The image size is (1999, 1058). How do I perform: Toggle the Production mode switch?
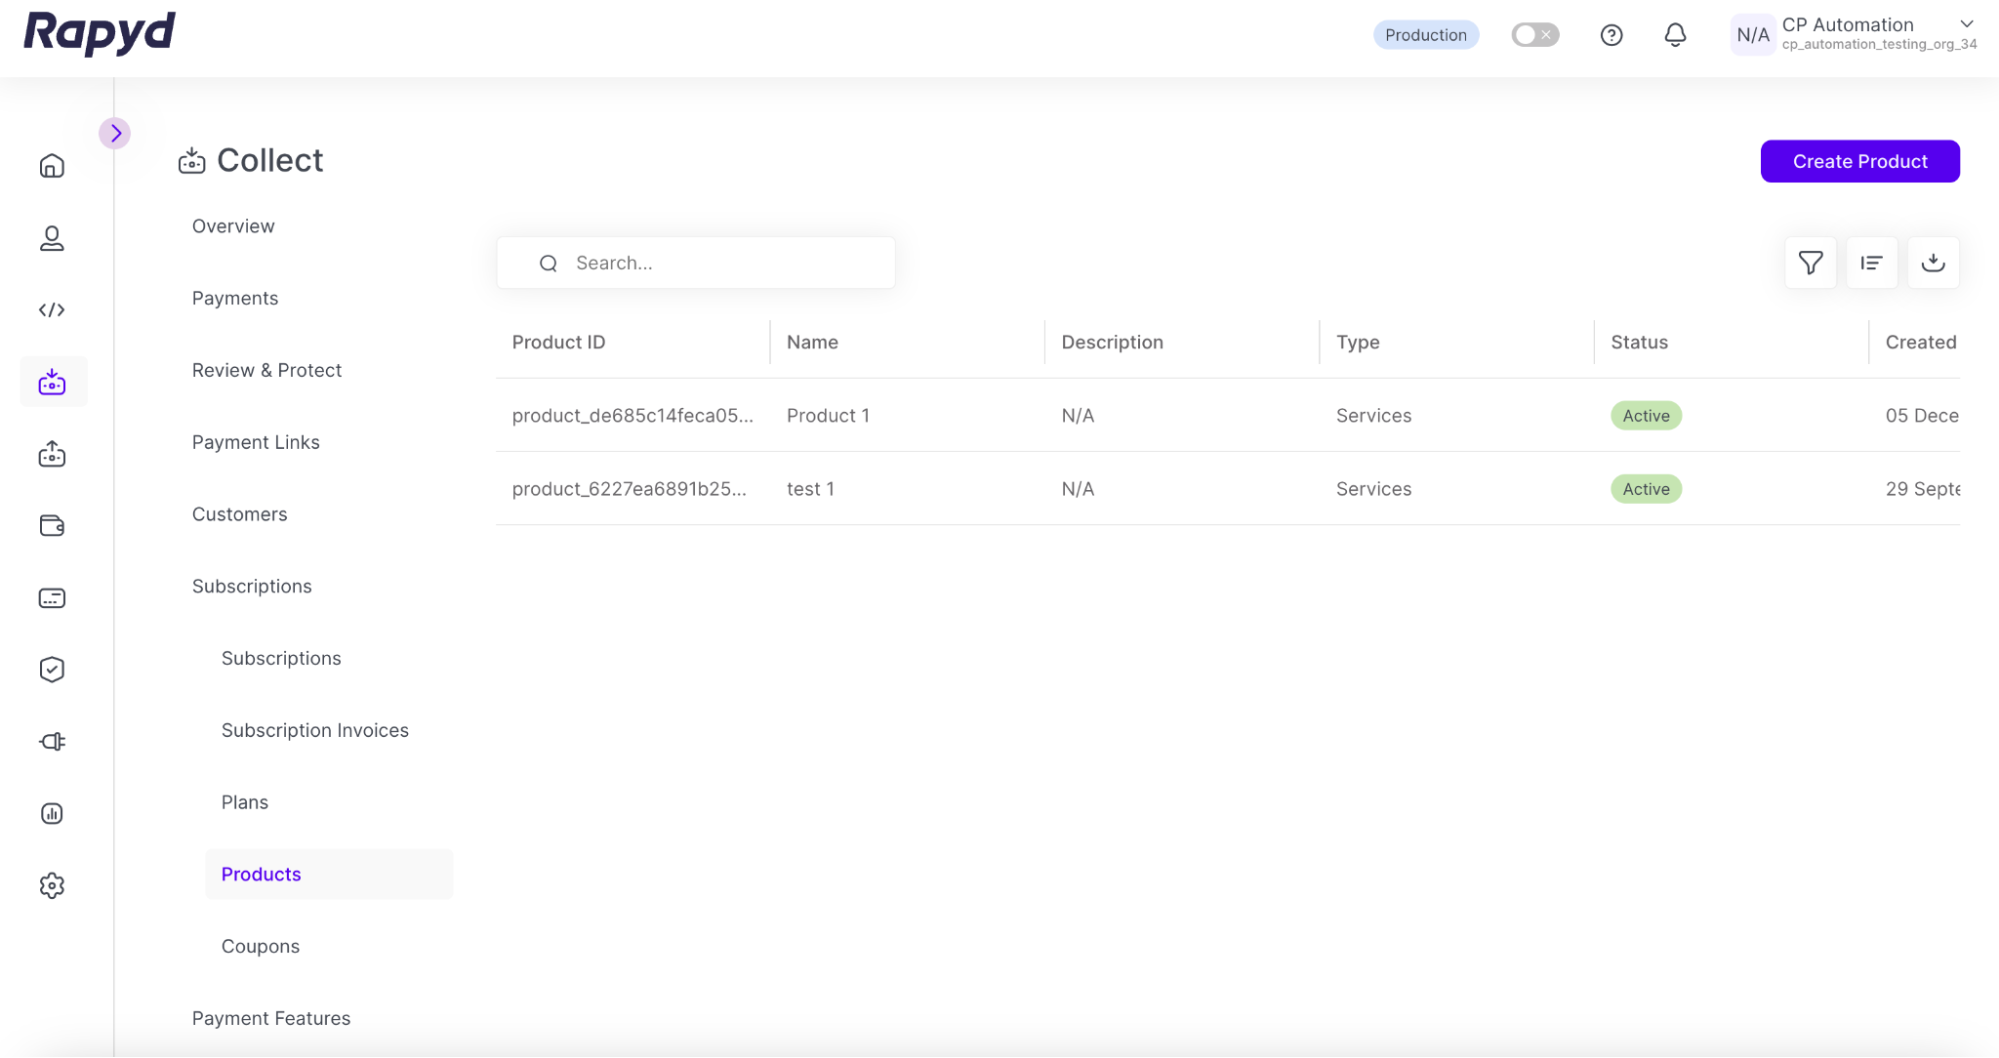point(1535,35)
